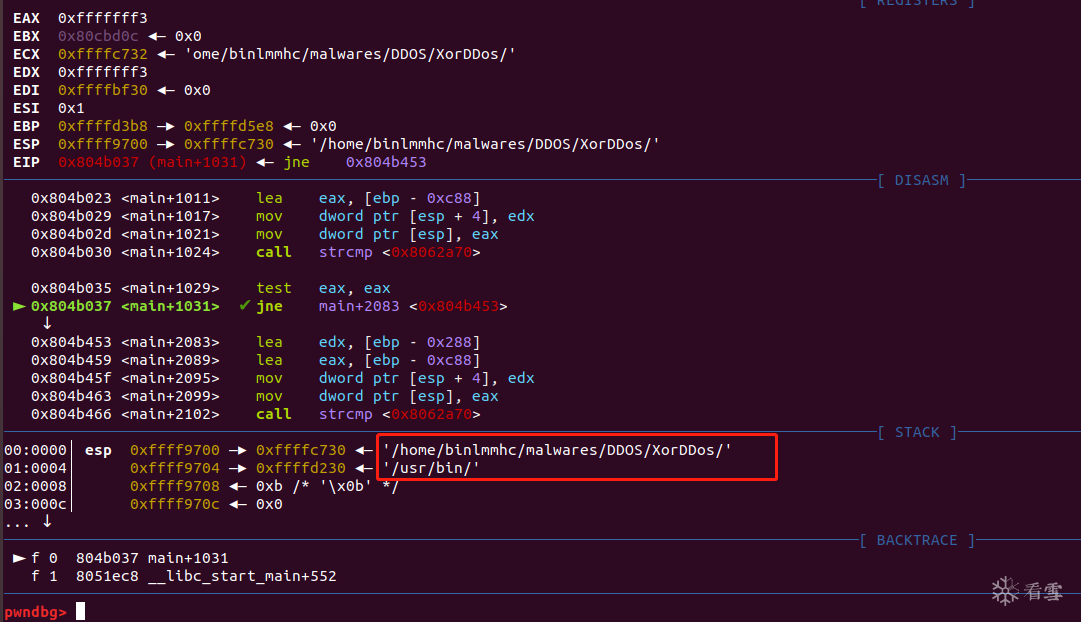Click the green current-instruction arrow in disassembly
Image resolution: width=1081 pixels, height=622 pixels.
coord(19,305)
